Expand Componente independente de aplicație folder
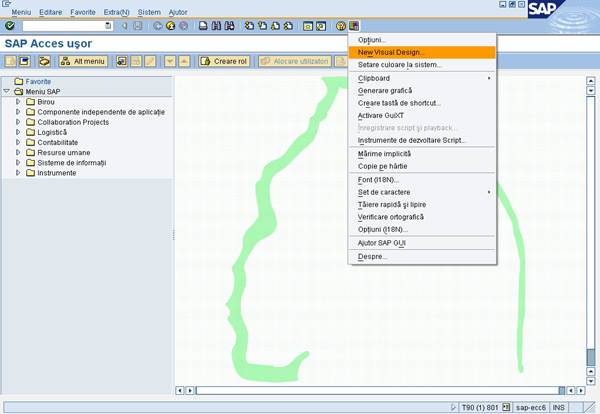This screenshot has height=414, width=600. pyautogui.click(x=18, y=112)
